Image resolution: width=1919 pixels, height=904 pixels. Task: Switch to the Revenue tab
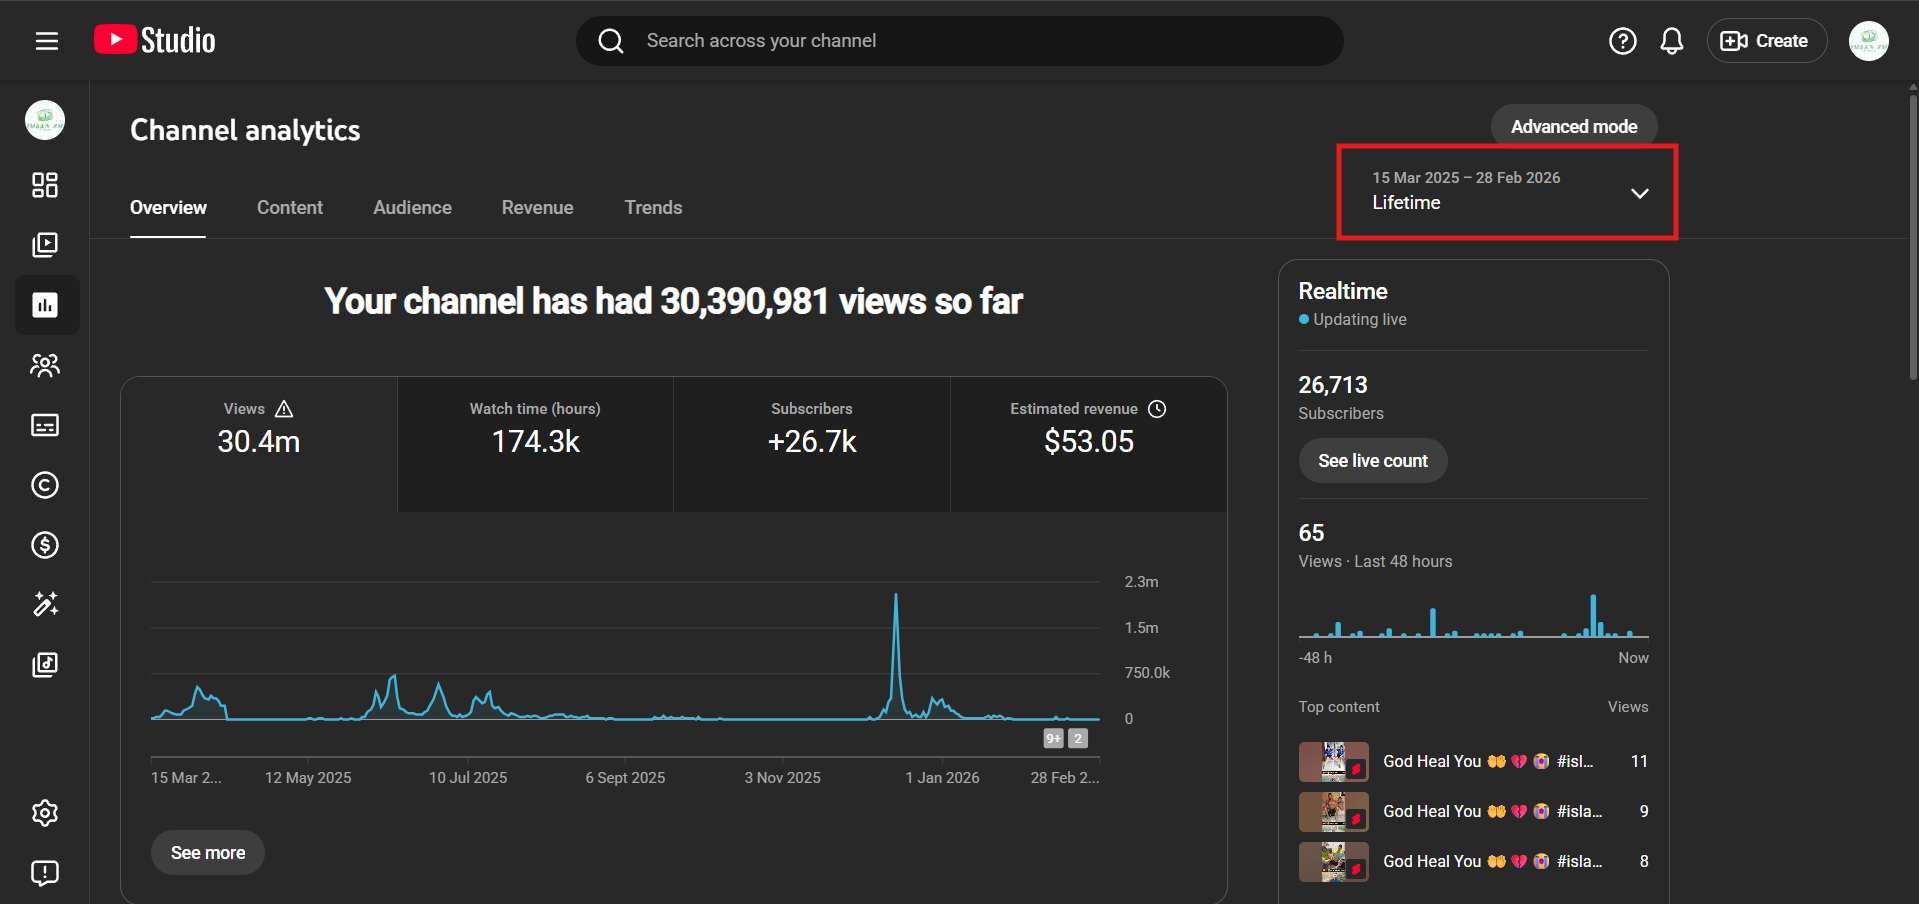537,208
